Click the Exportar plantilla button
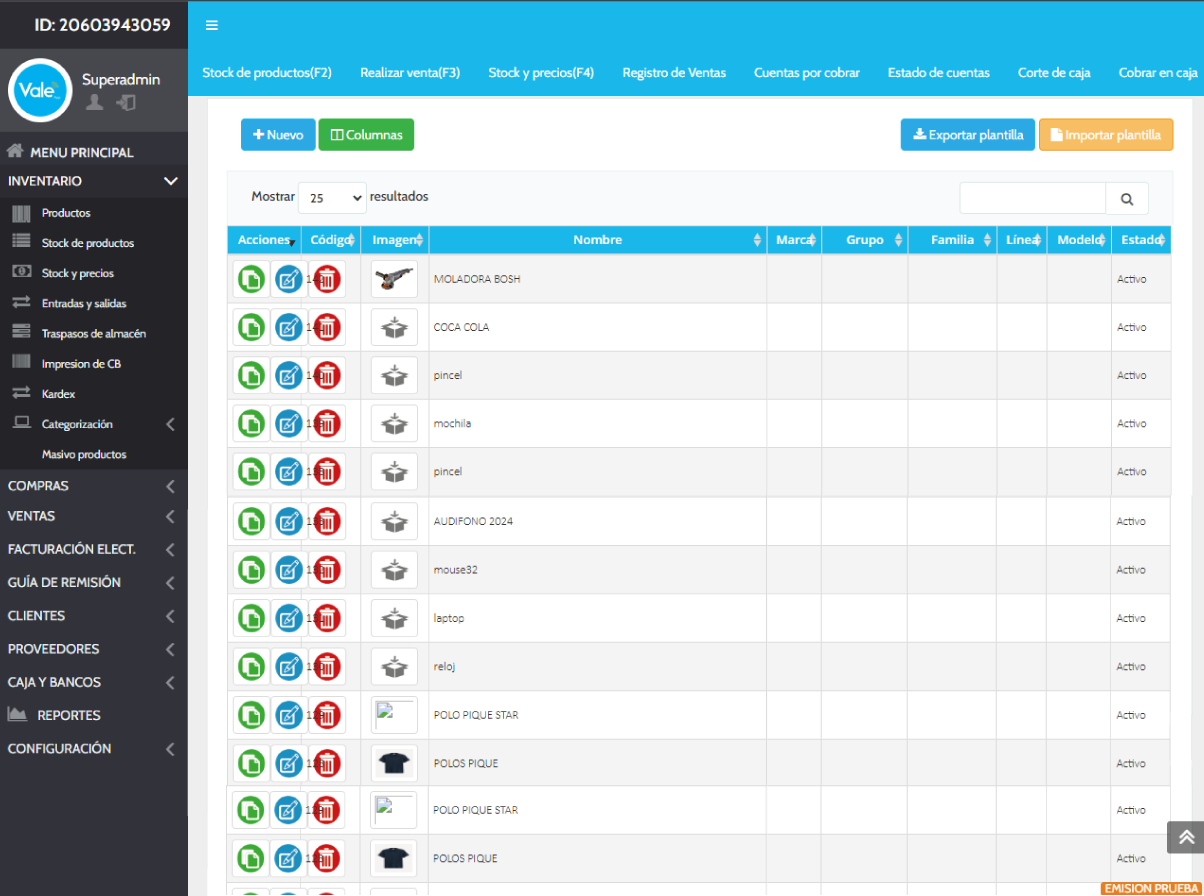The image size is (1204, 896). click(x=967, y=135)
